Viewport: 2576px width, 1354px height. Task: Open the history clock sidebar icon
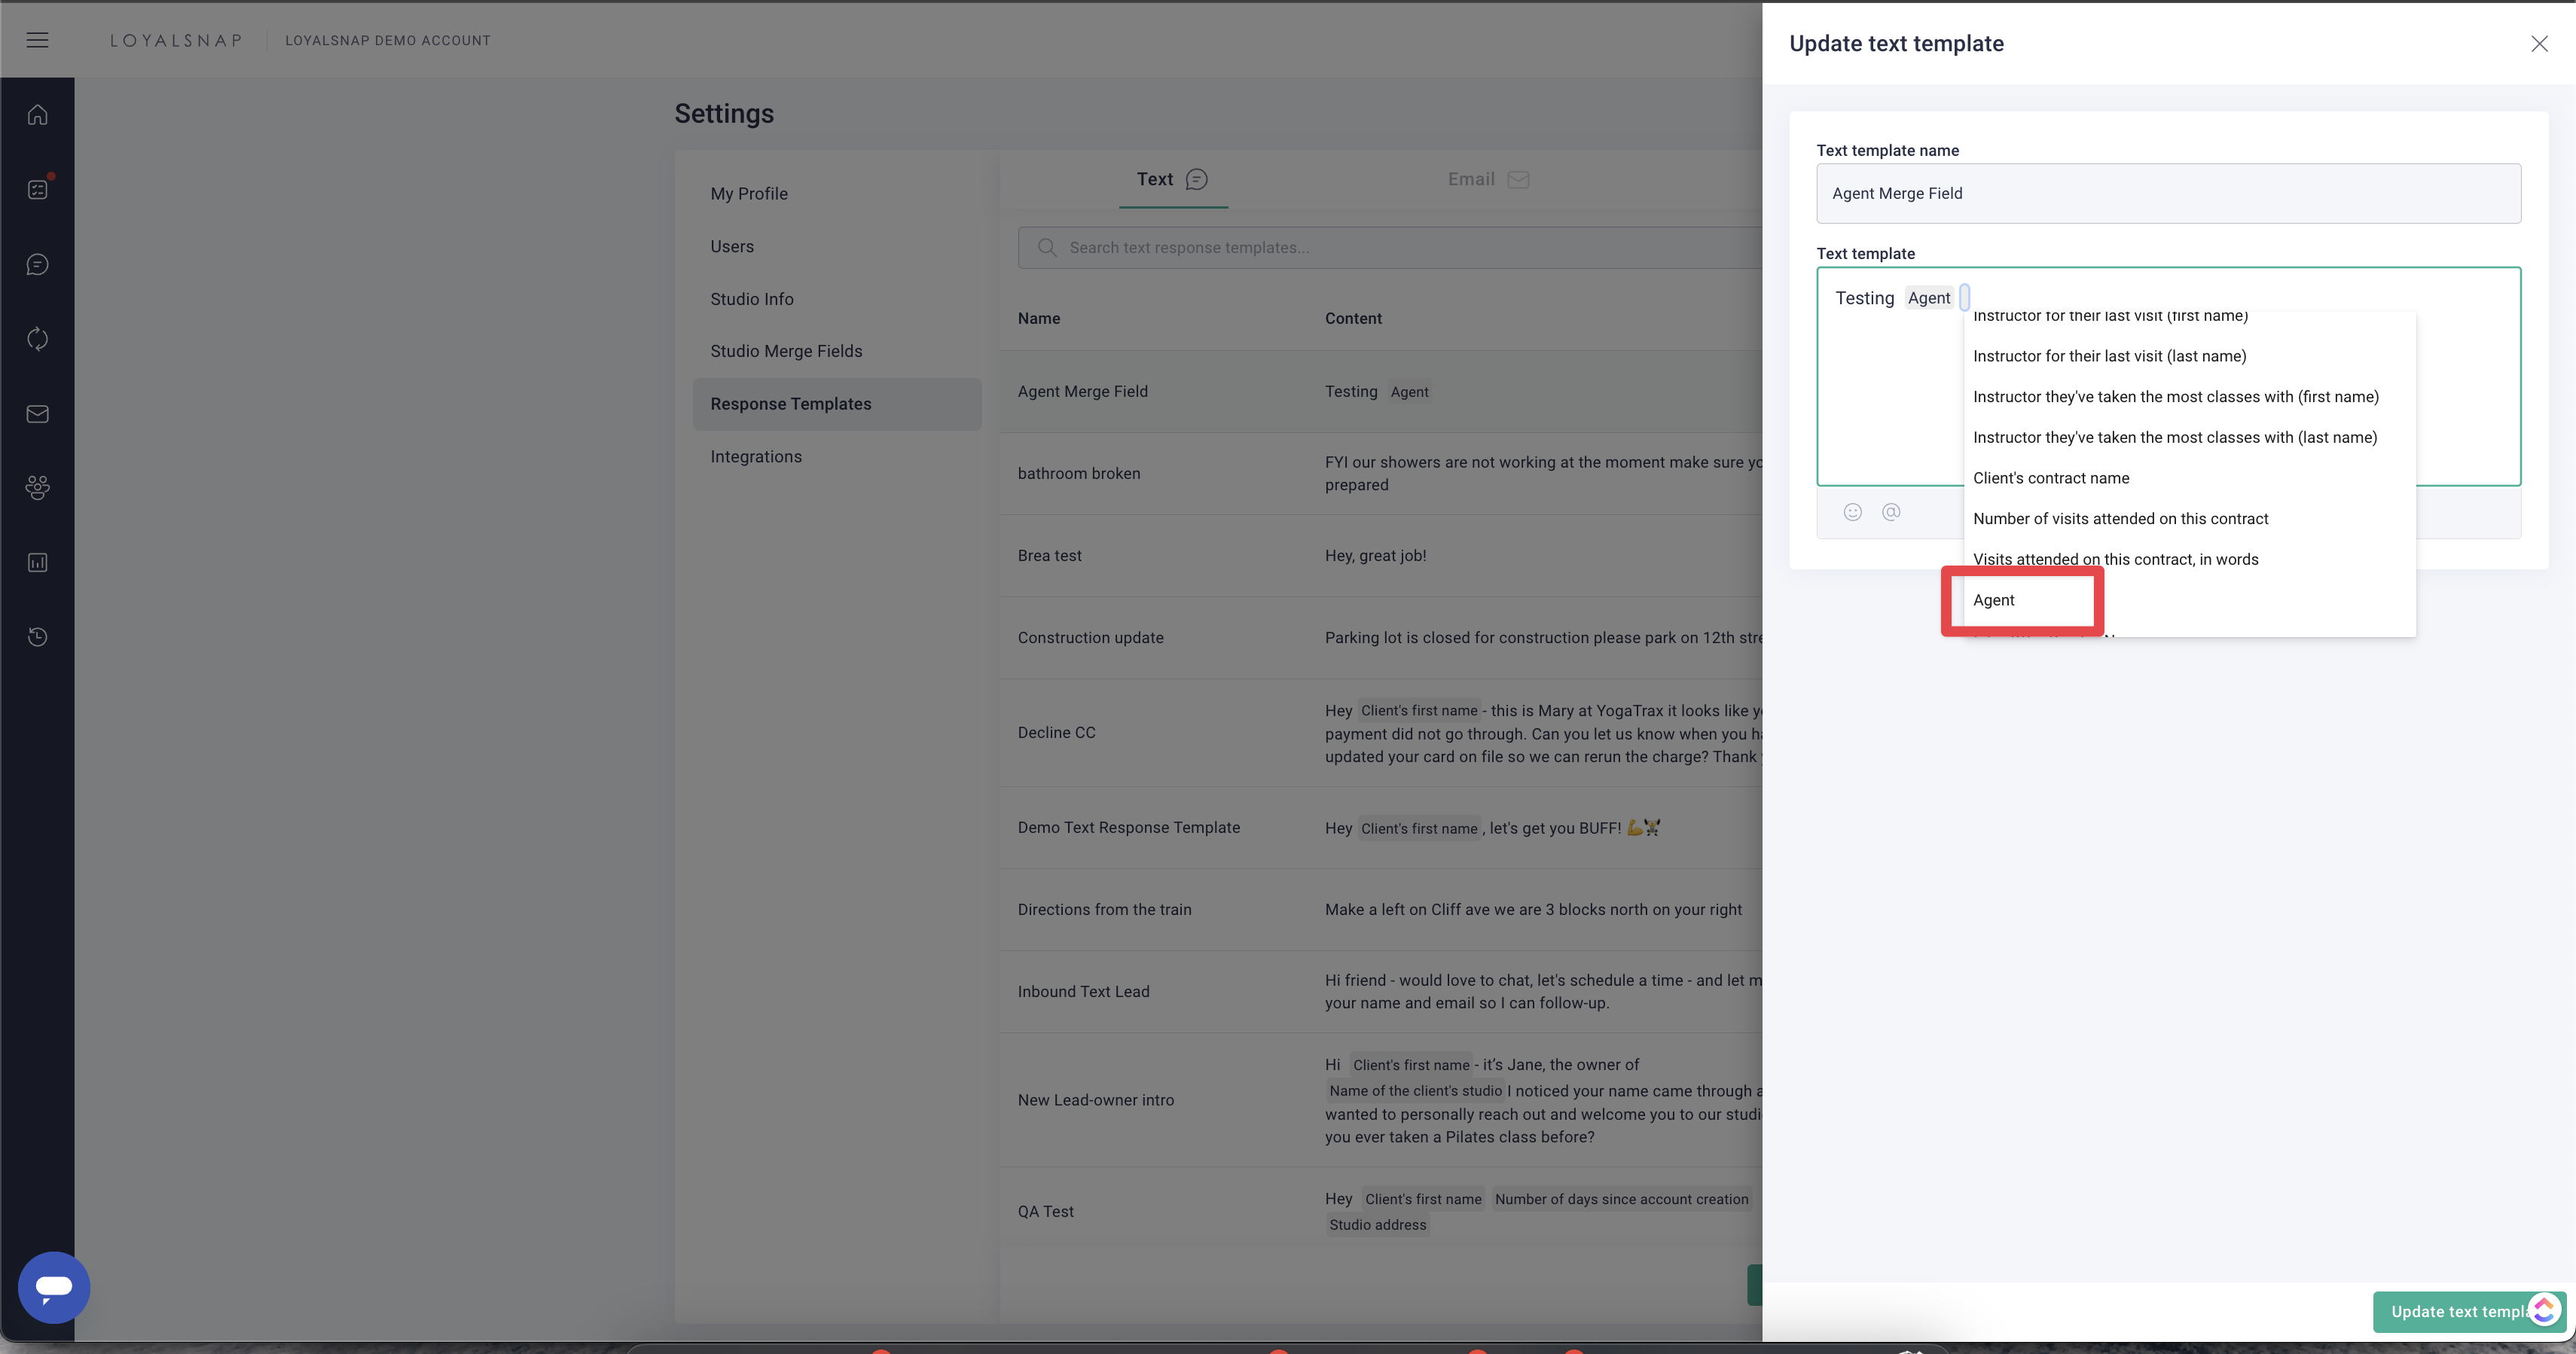point(37,637)
